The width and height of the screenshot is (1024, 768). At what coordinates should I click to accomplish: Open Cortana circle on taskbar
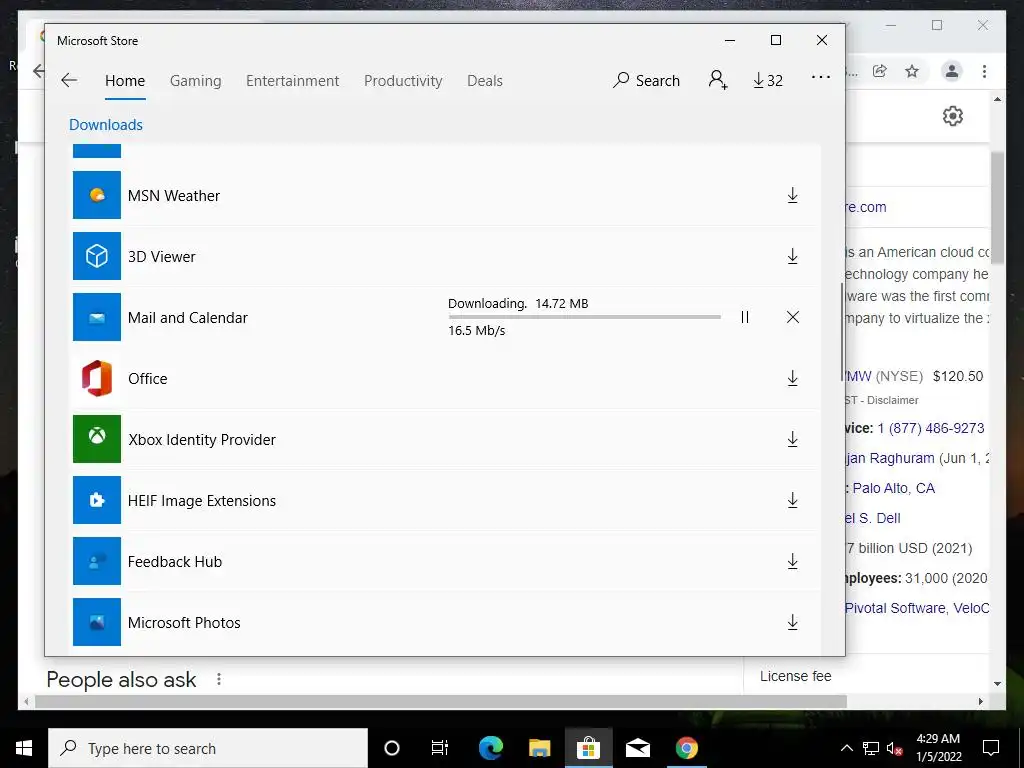pos(392,748)
